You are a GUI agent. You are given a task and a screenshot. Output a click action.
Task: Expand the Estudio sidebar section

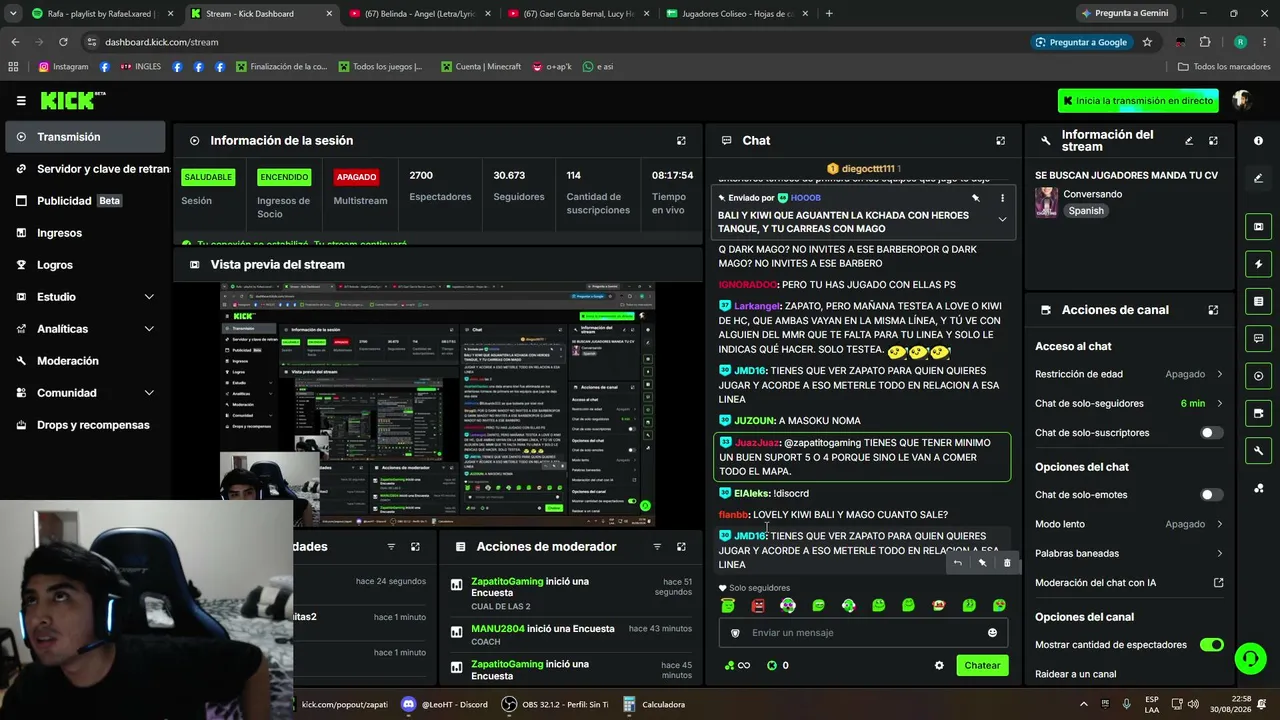(x=85, y=297)
